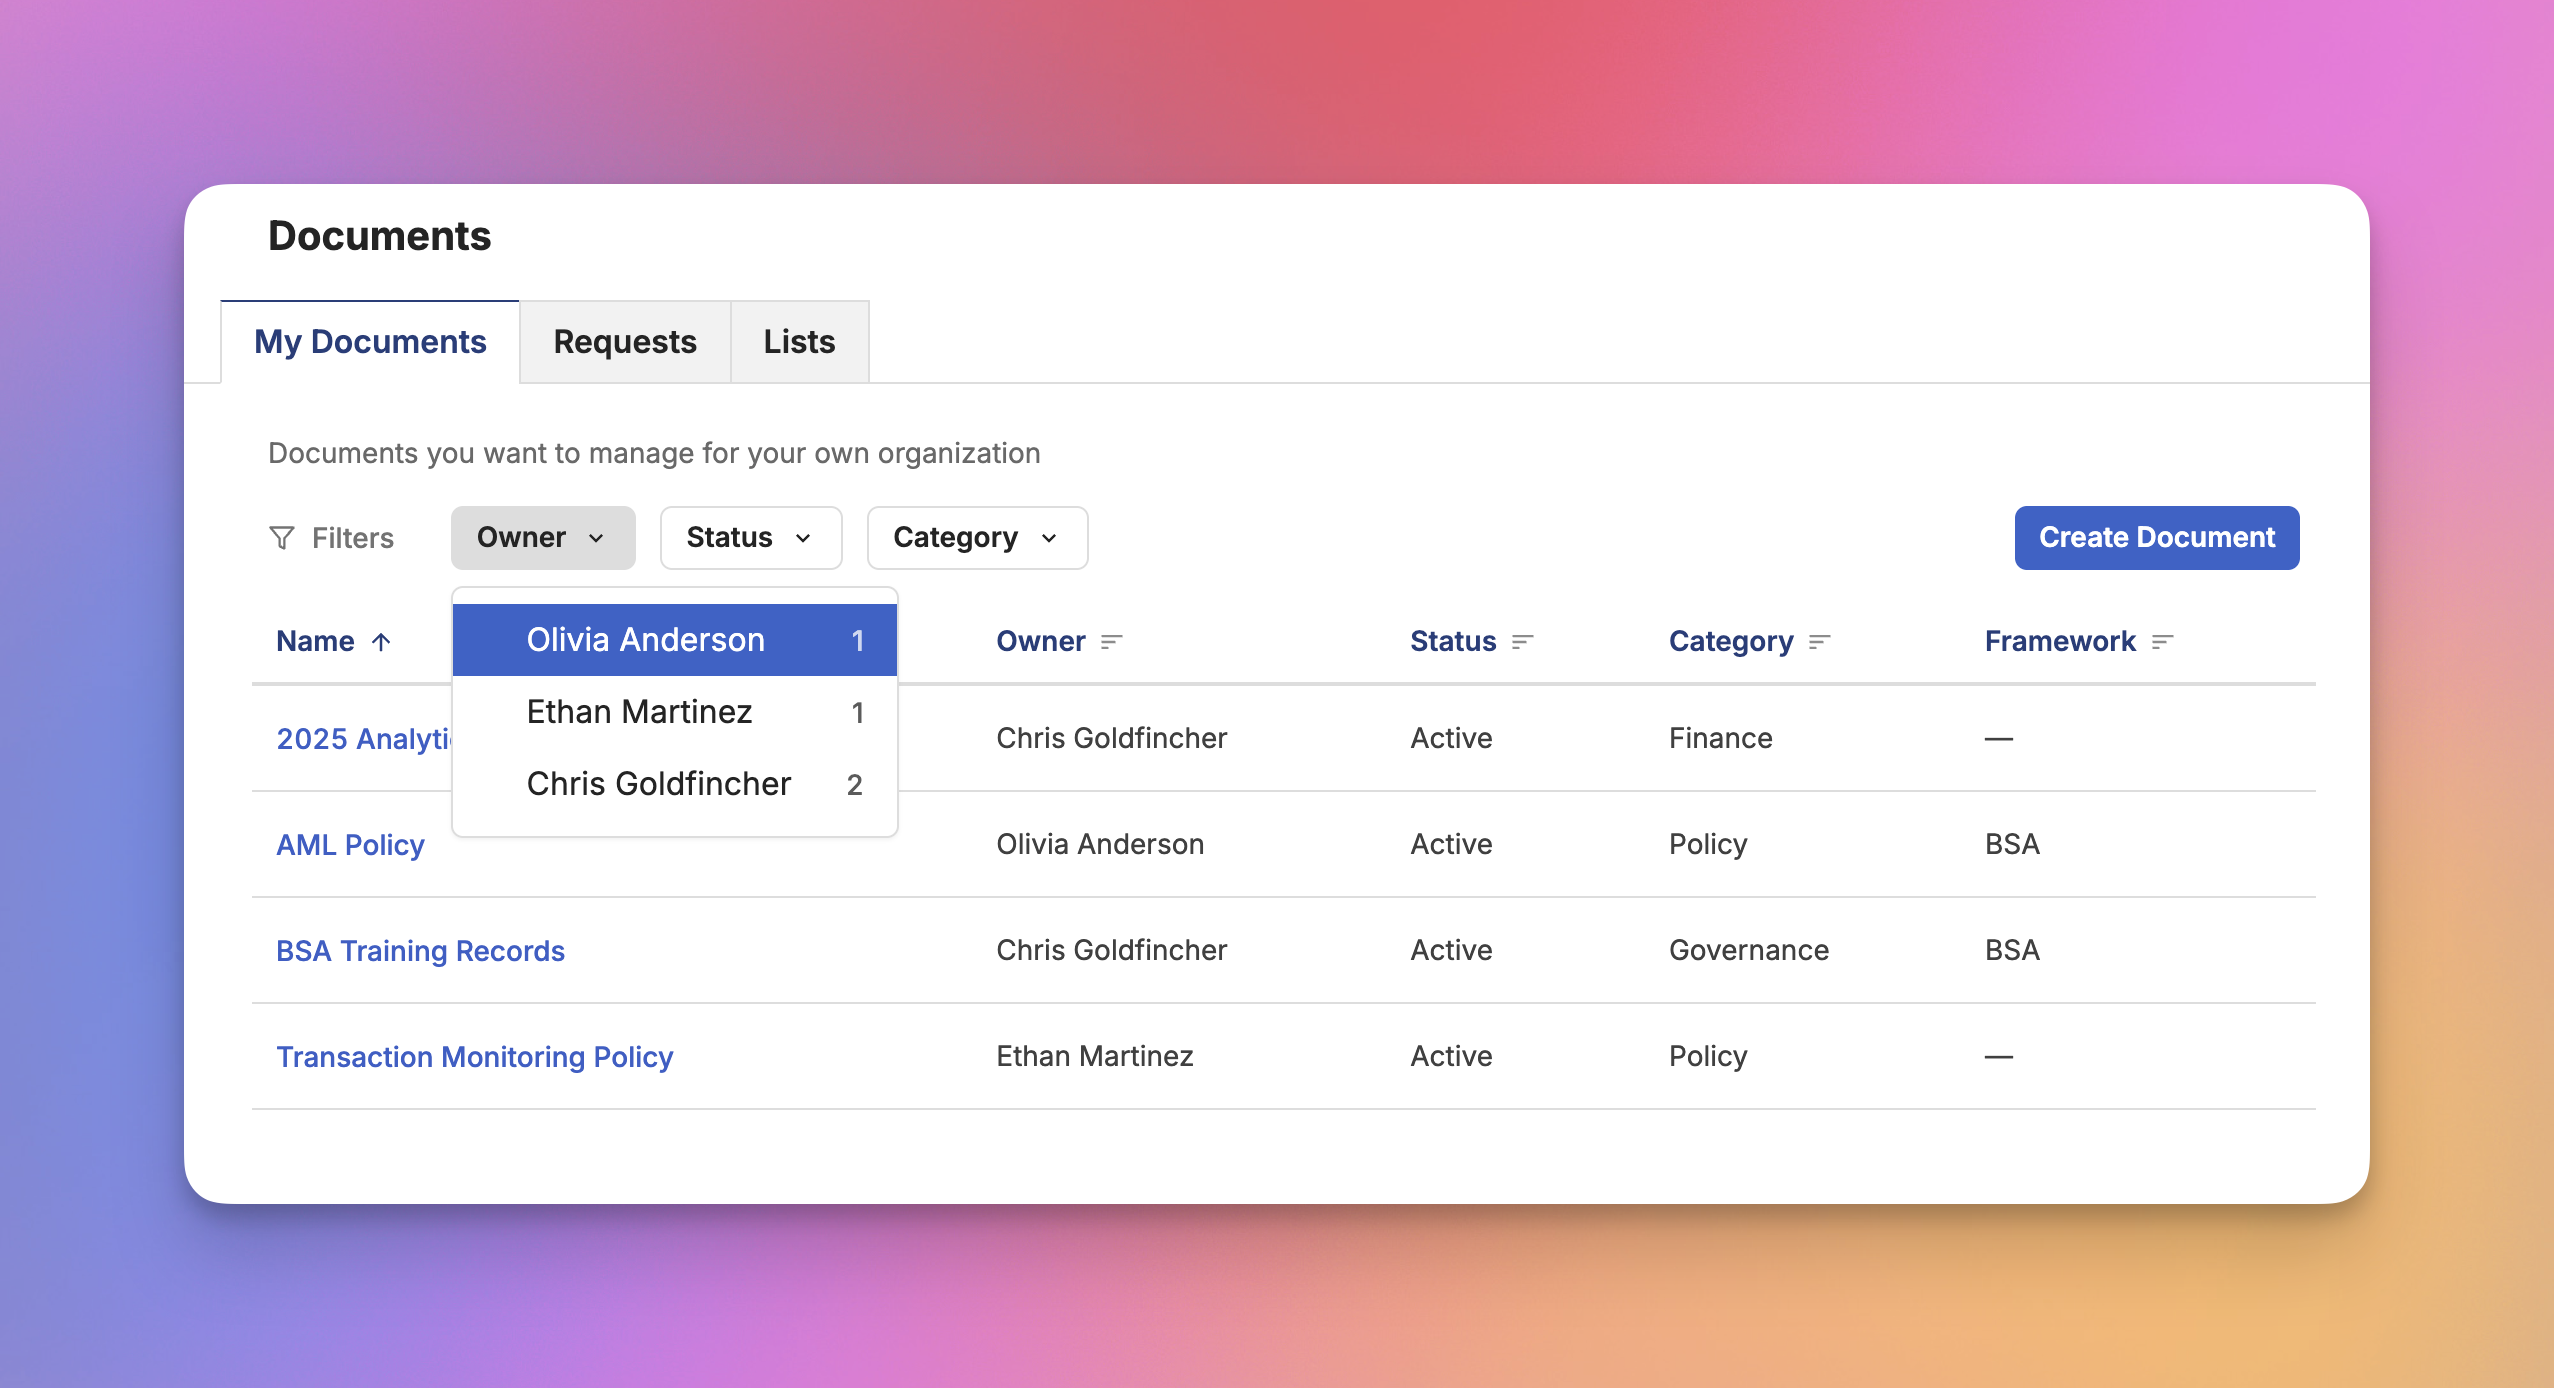Open the Lists tab
The image size is (2554, 1388).
pos(799,342)
